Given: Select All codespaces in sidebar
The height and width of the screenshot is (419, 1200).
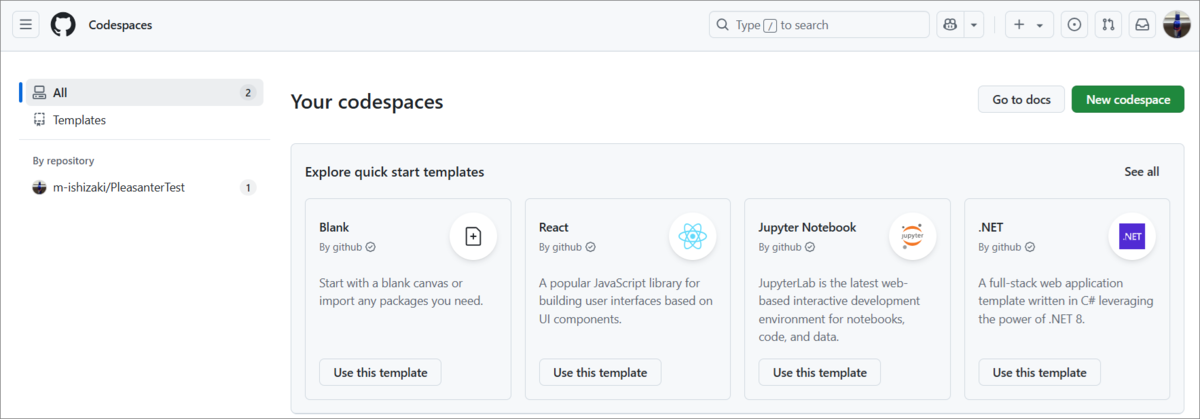Looking at the screenshot, I should [x=144, y=93].
